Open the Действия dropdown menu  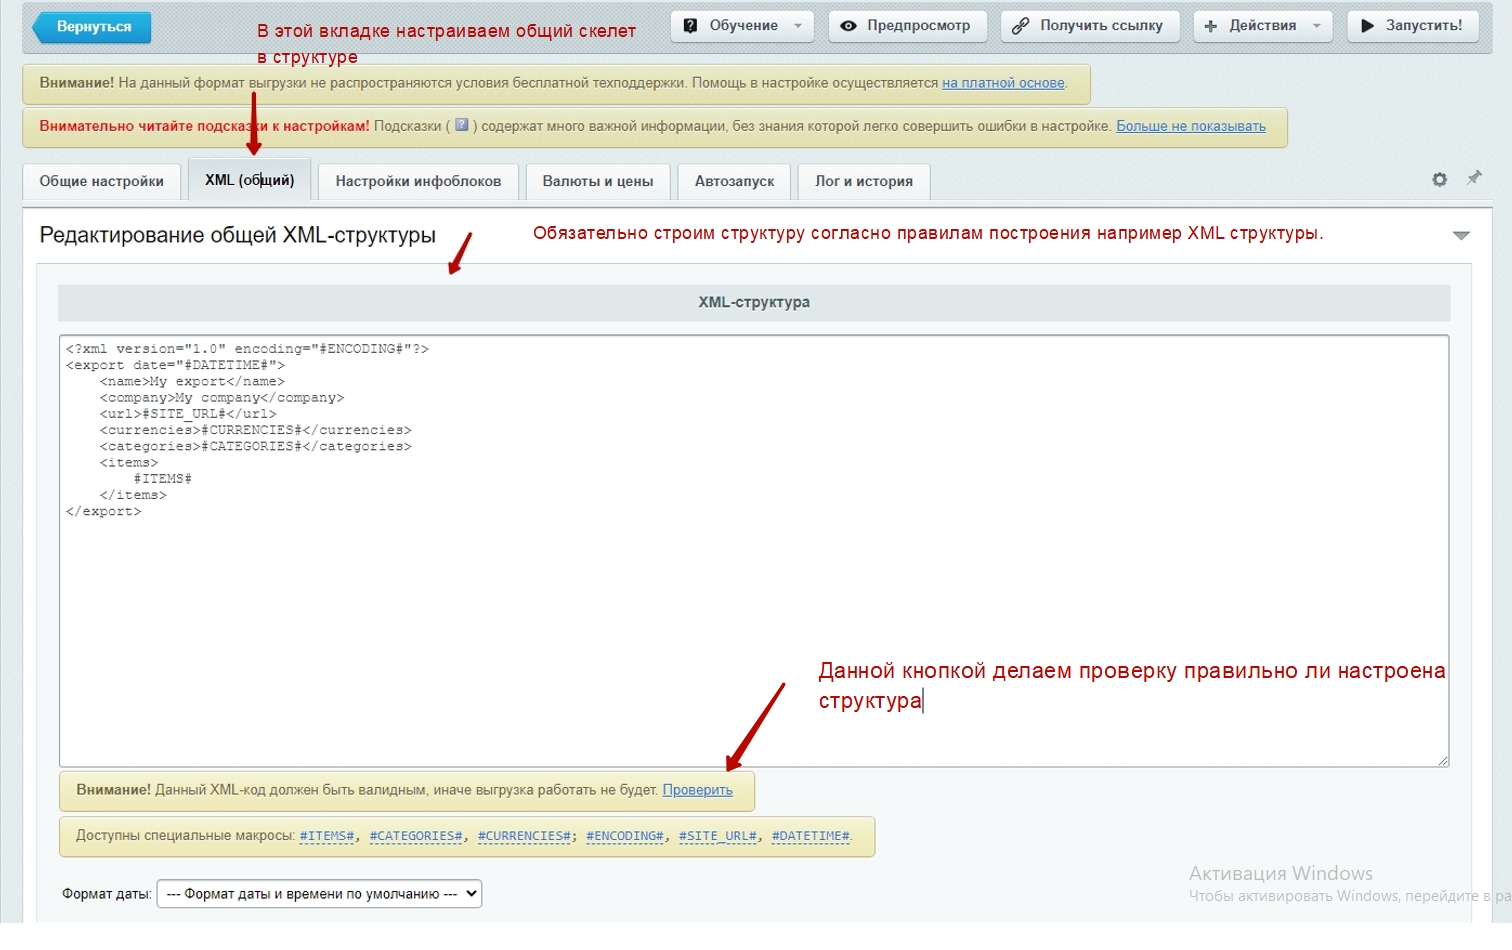point(1262,26)
